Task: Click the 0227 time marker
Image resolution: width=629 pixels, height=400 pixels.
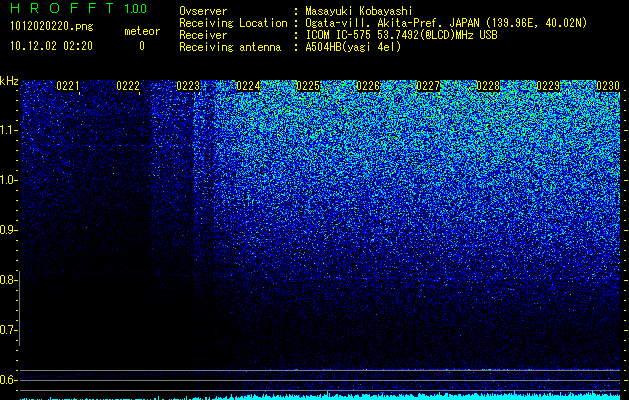Action: pyautogui.click(x=428, y=86)
